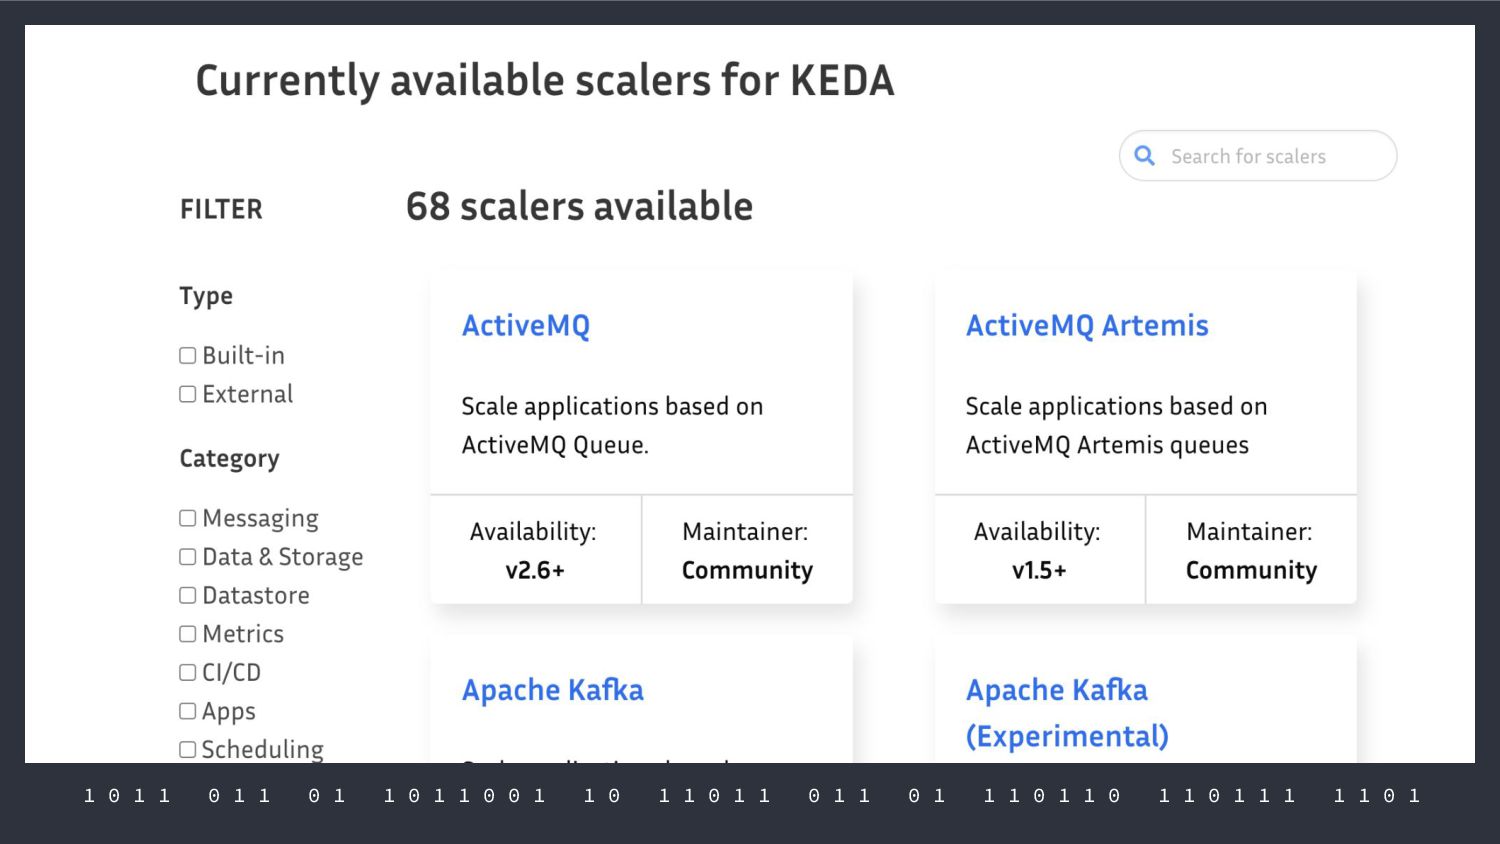Open Apache Kafka (Experimental) scaler link
This screenshot has height=844, width=1500.
pos(1067,713)
